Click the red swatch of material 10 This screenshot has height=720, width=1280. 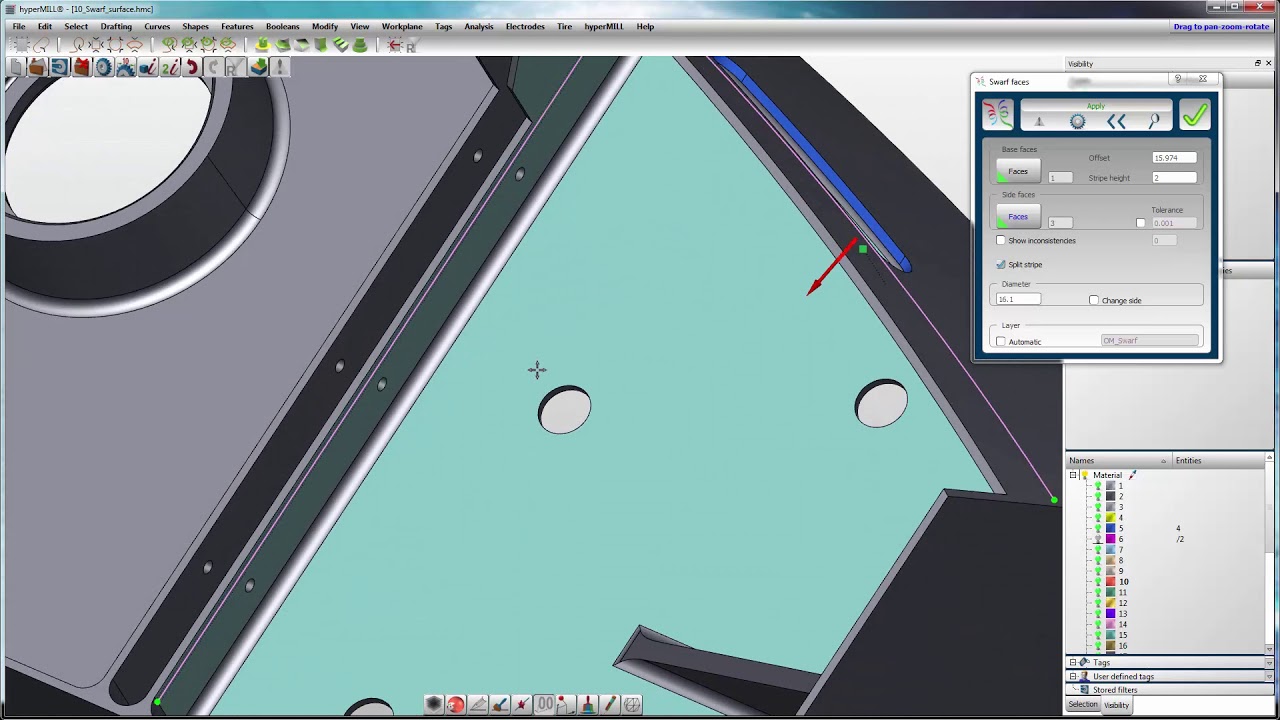click(1110, 581)
